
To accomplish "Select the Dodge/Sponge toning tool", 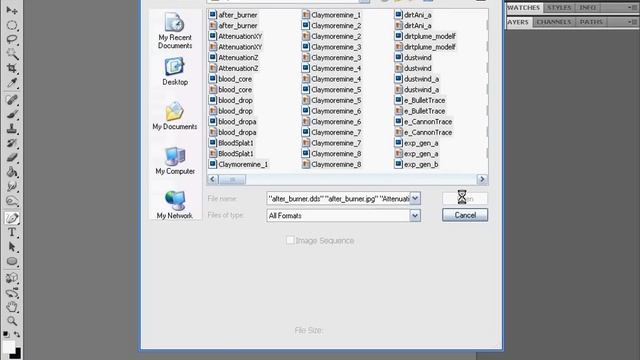I will [12, 201].
